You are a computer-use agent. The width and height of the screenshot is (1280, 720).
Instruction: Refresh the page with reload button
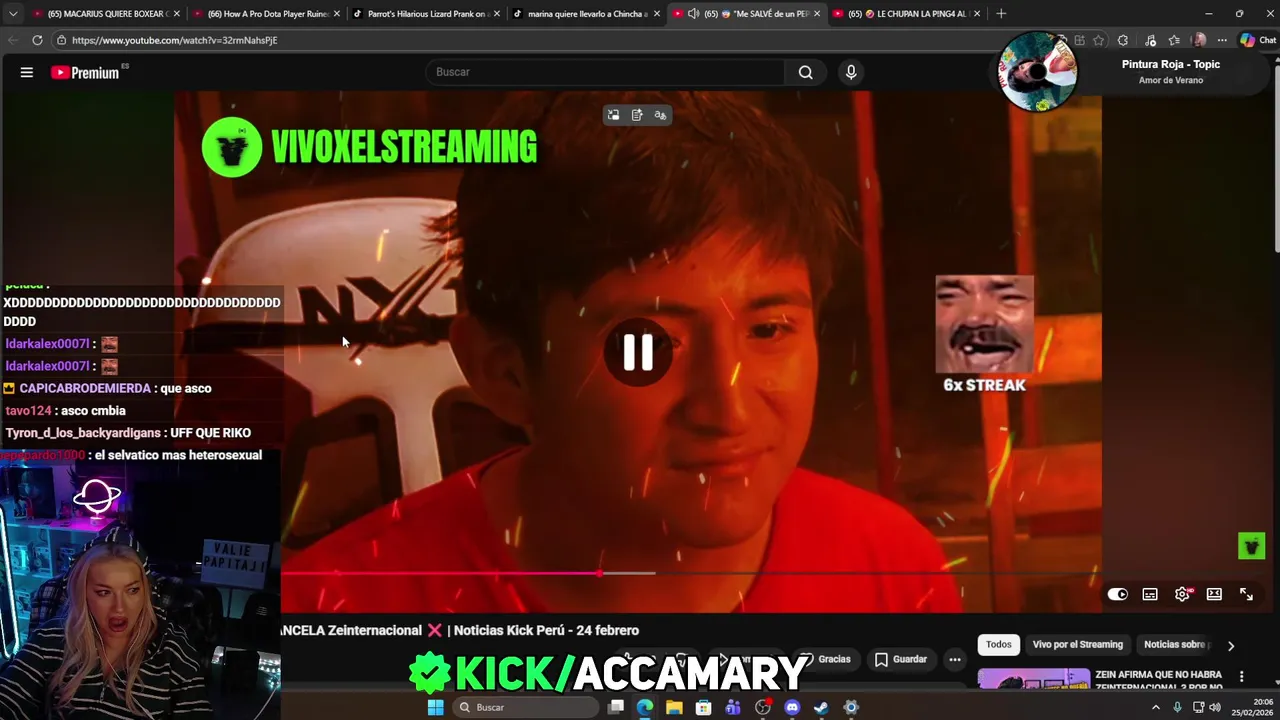37,40
